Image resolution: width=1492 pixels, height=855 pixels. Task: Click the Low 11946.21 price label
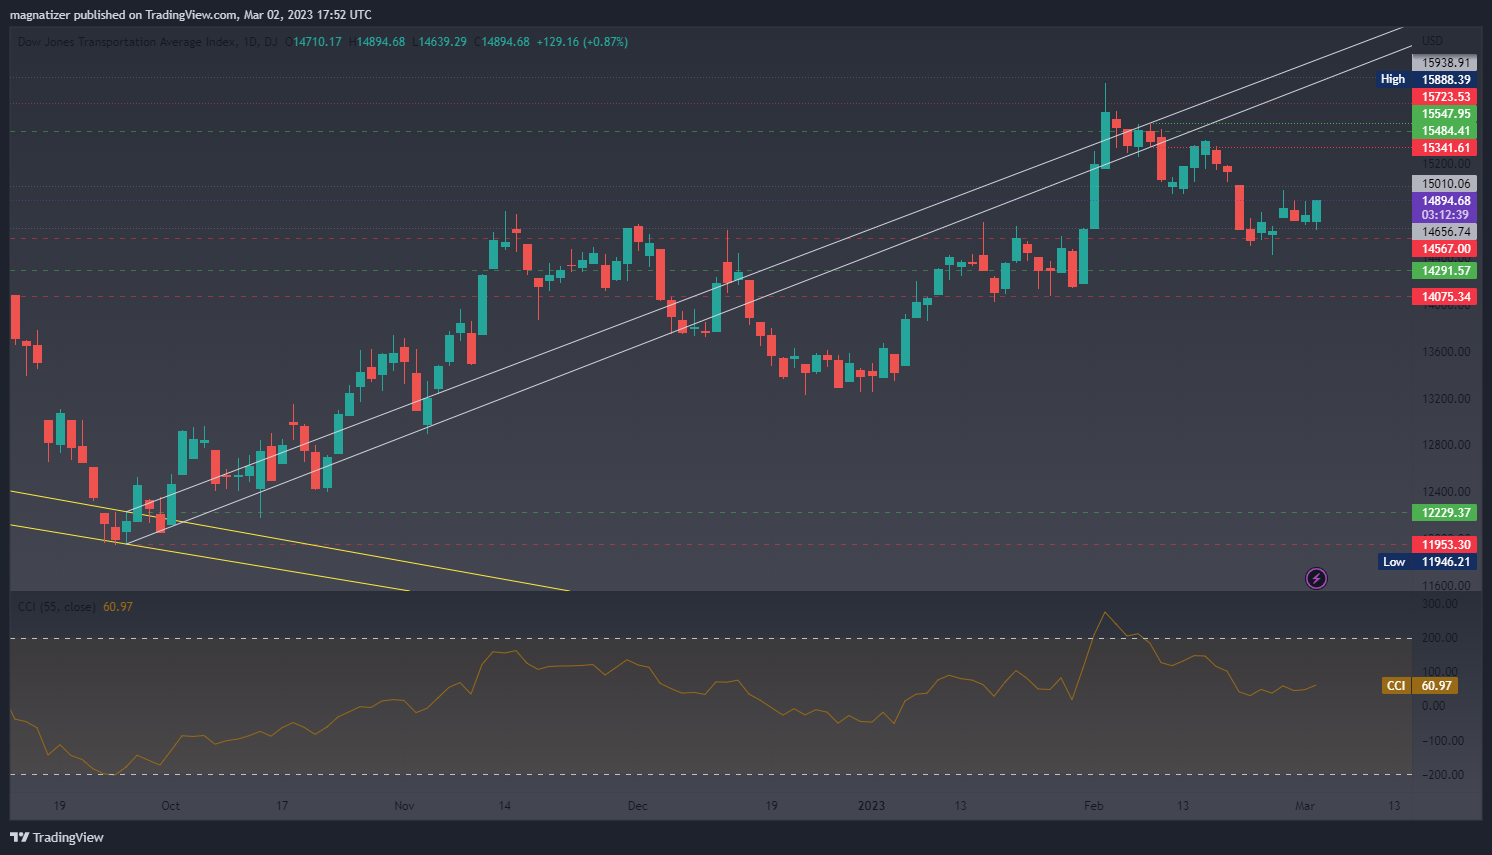[x=1427, y=562]
